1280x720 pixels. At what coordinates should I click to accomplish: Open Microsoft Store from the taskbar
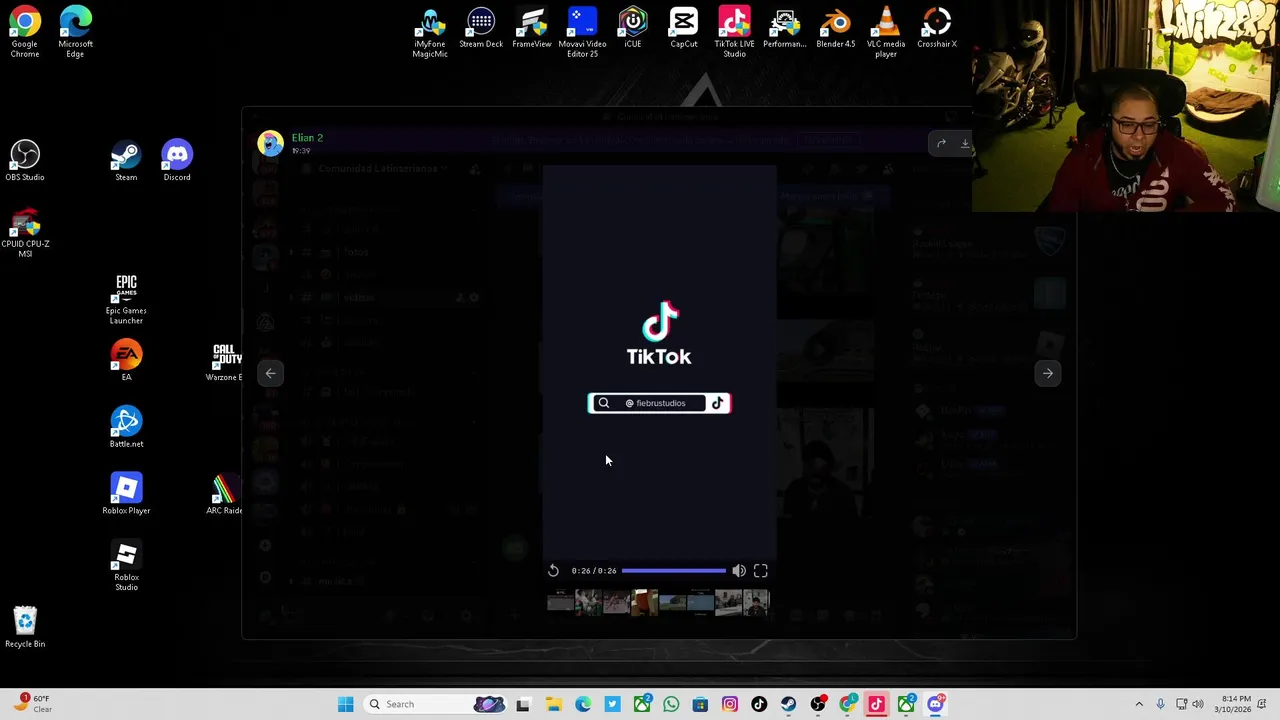coord(700,704)
